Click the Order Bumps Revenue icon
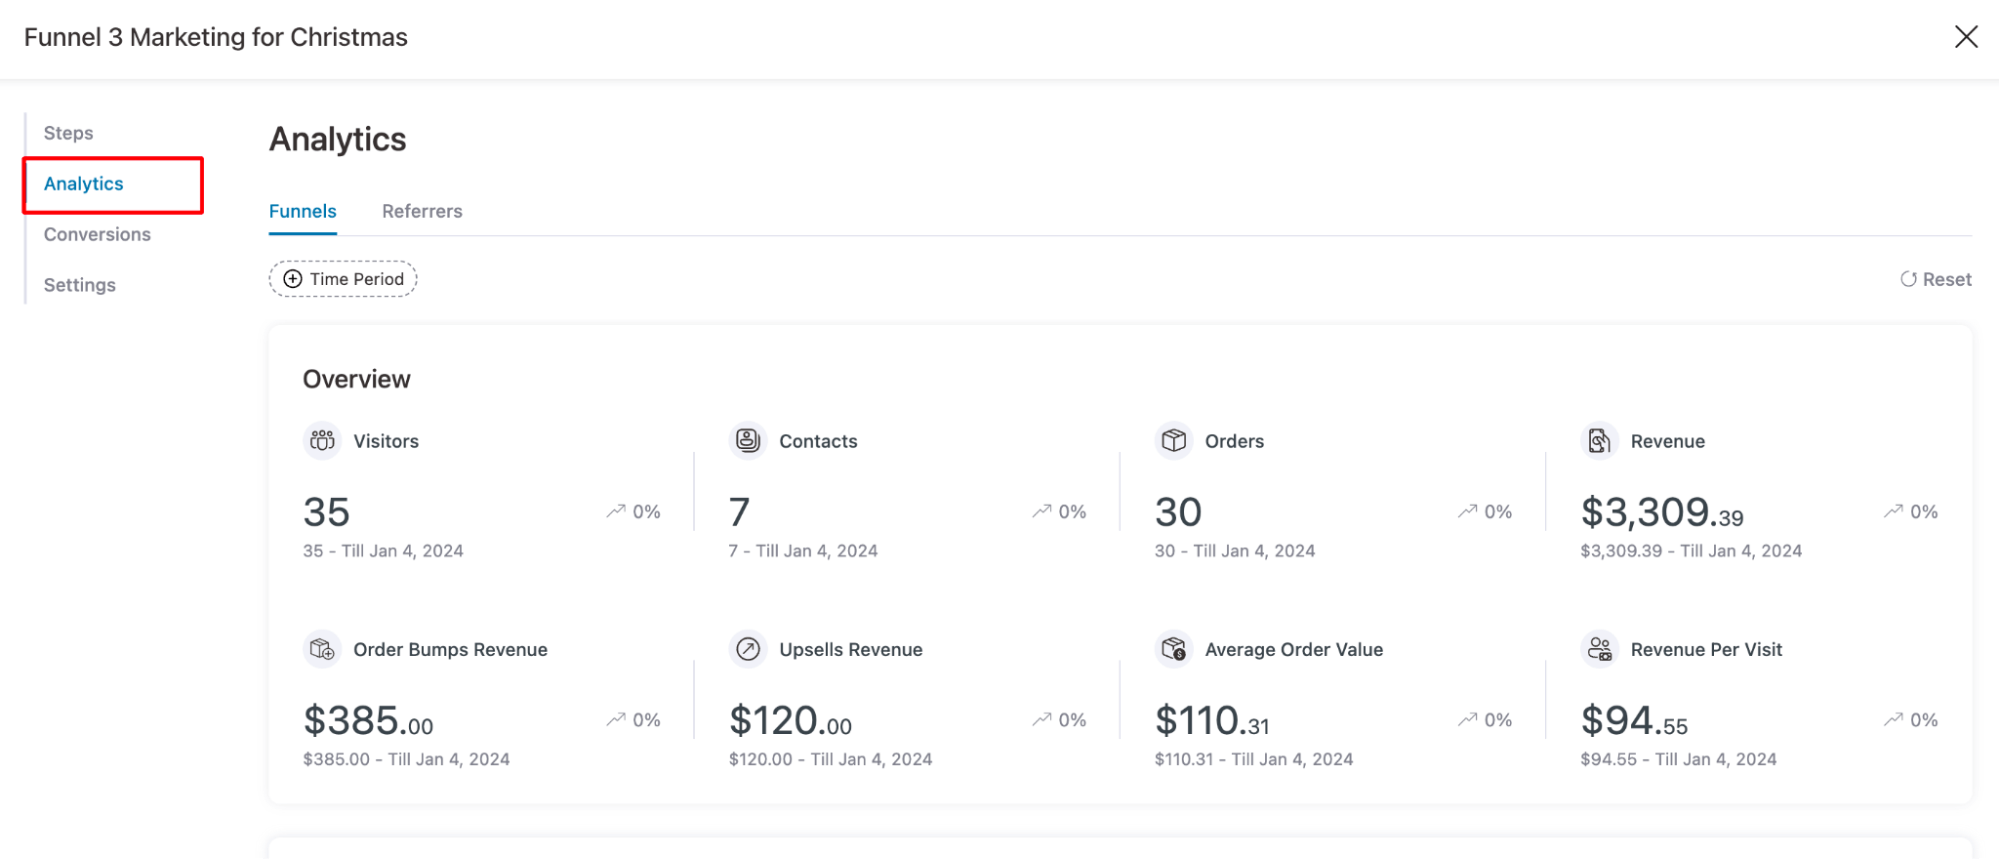The height and width of the screenshot is (859, 1999). pos(322,649)
